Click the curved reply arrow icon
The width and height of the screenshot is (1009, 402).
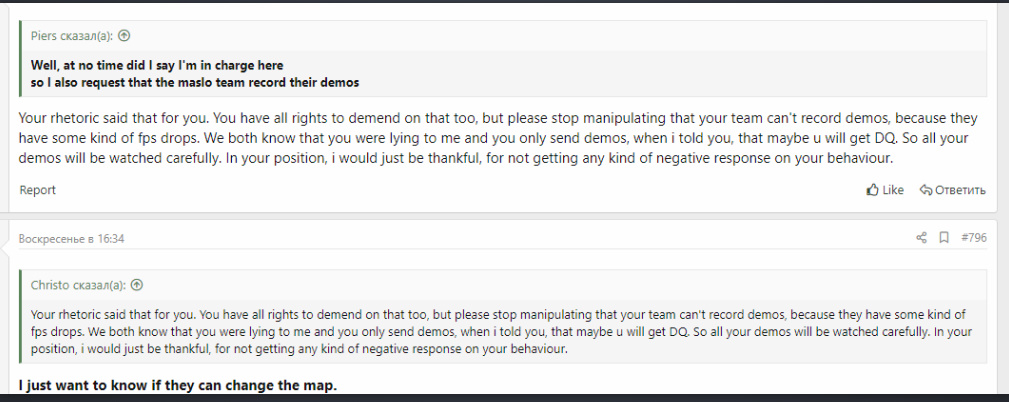[926, 190]
